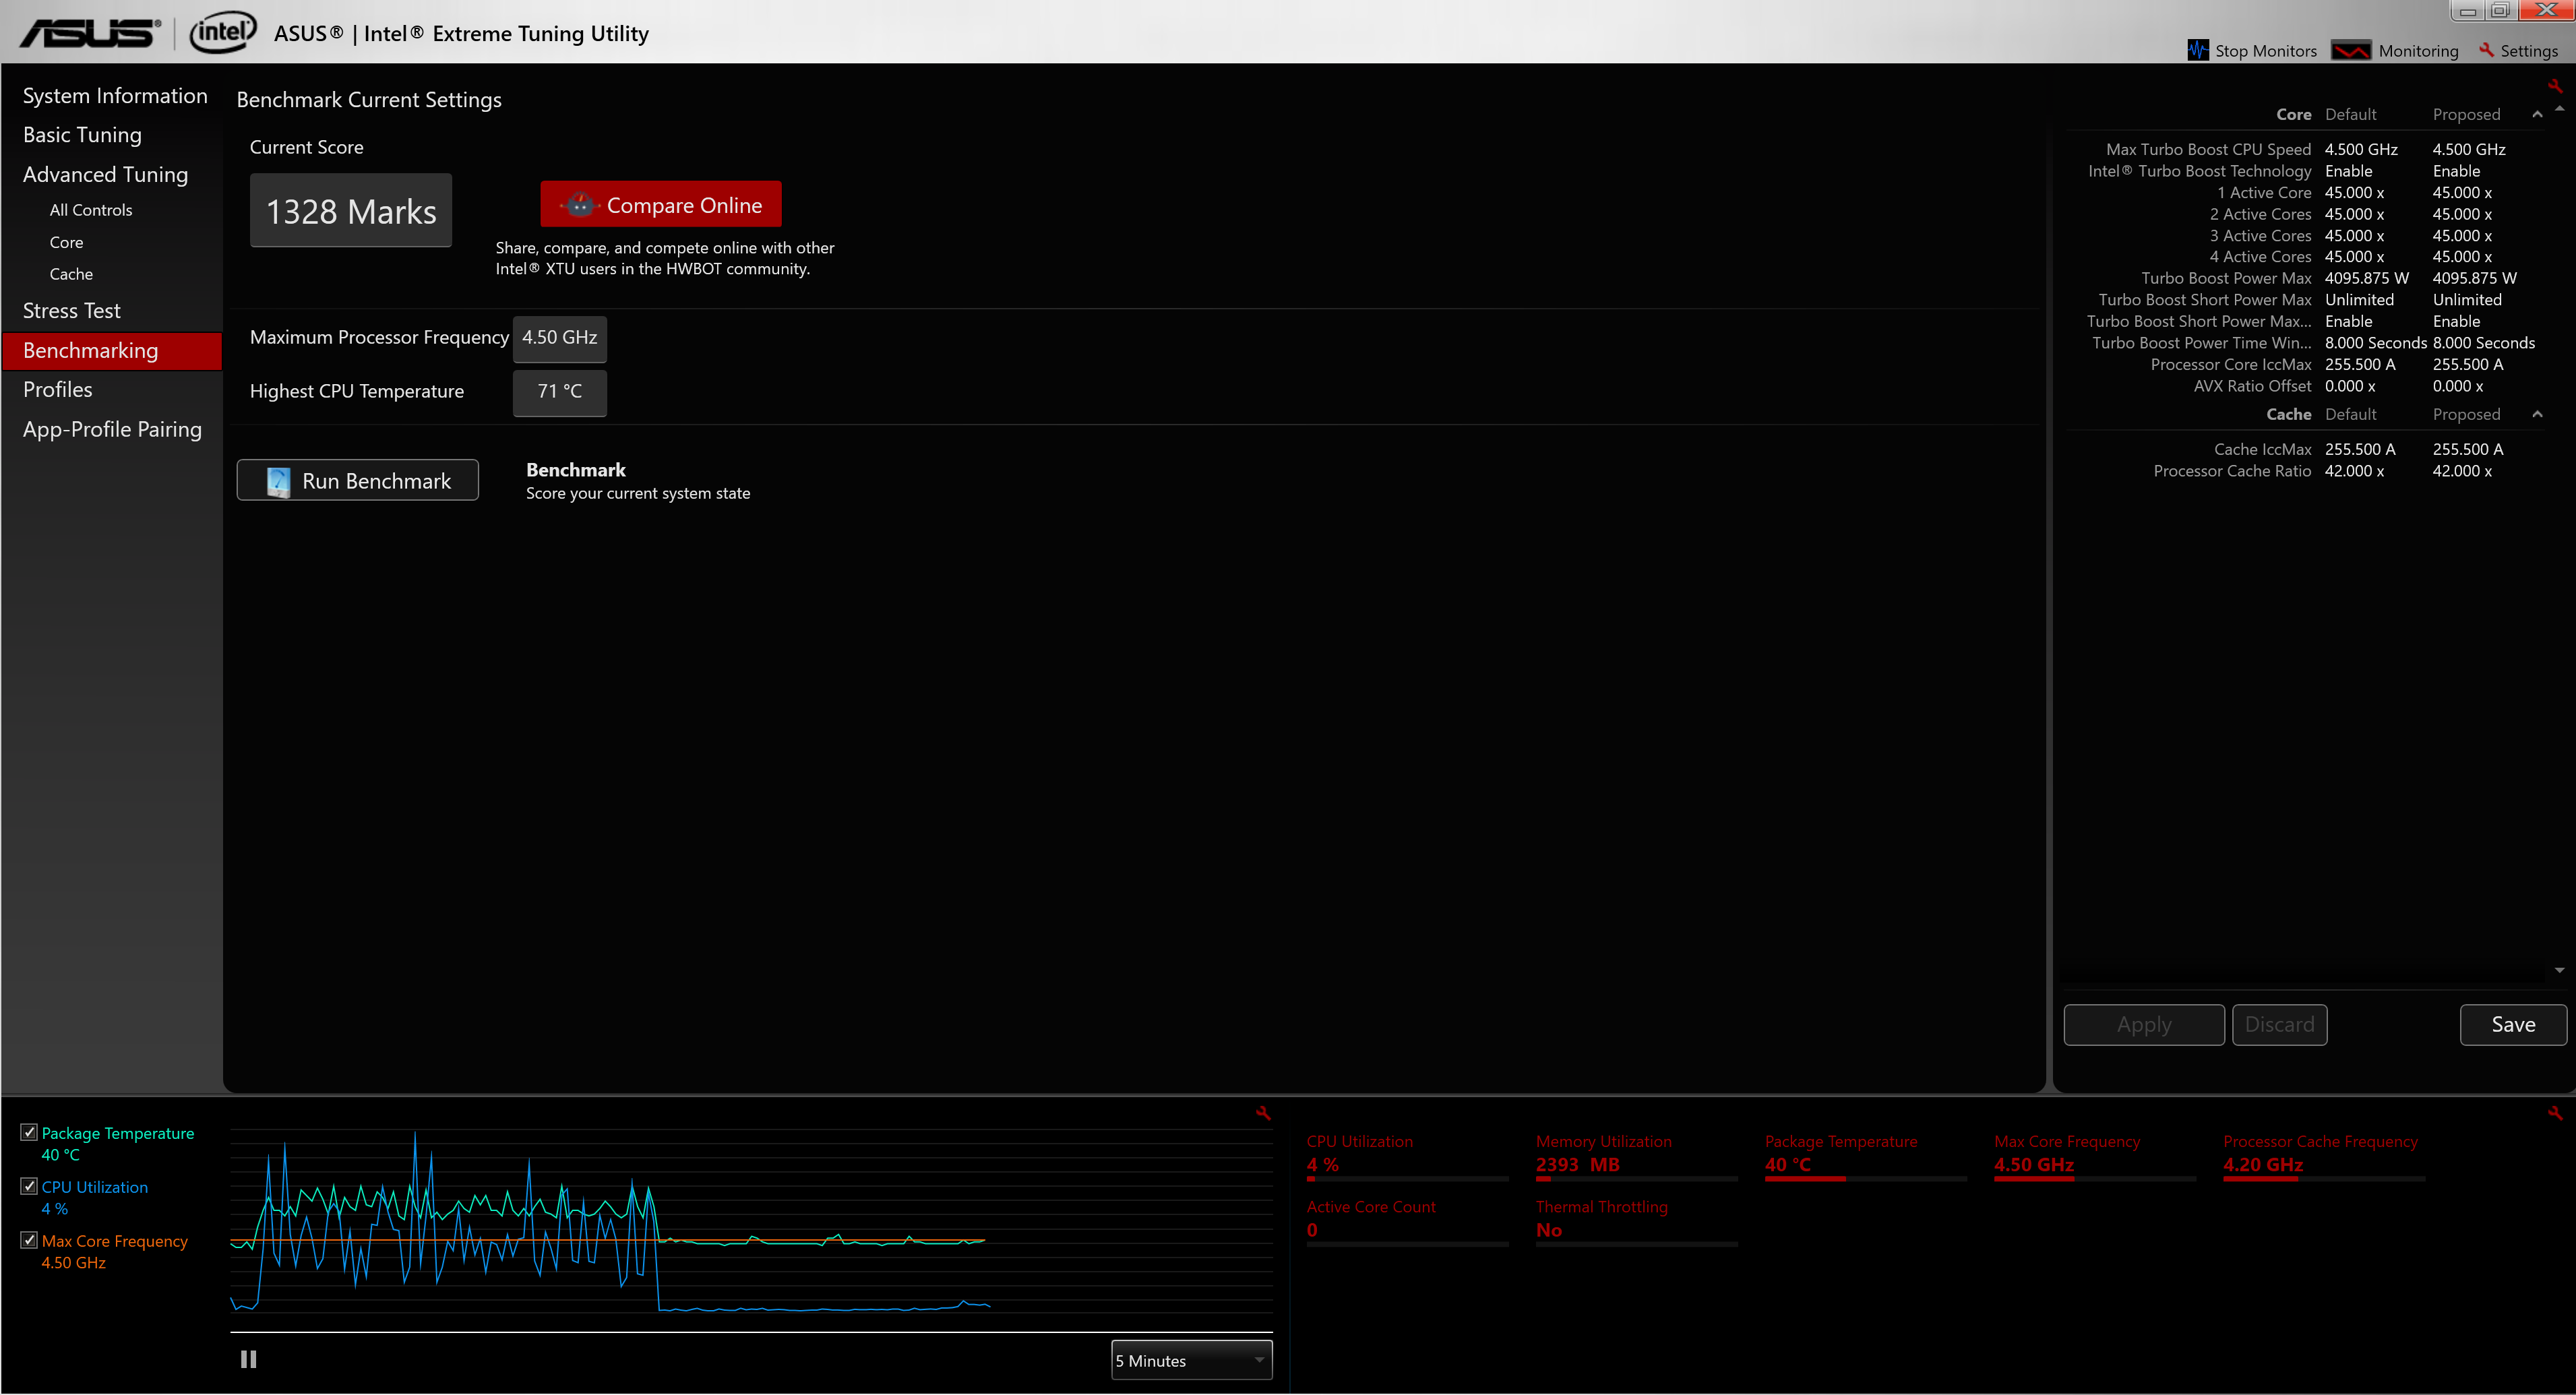Open the 5 Minutes time range dropdown
Image resolution: width=2576 pixels, height=1395 pixels.
1191,1361
